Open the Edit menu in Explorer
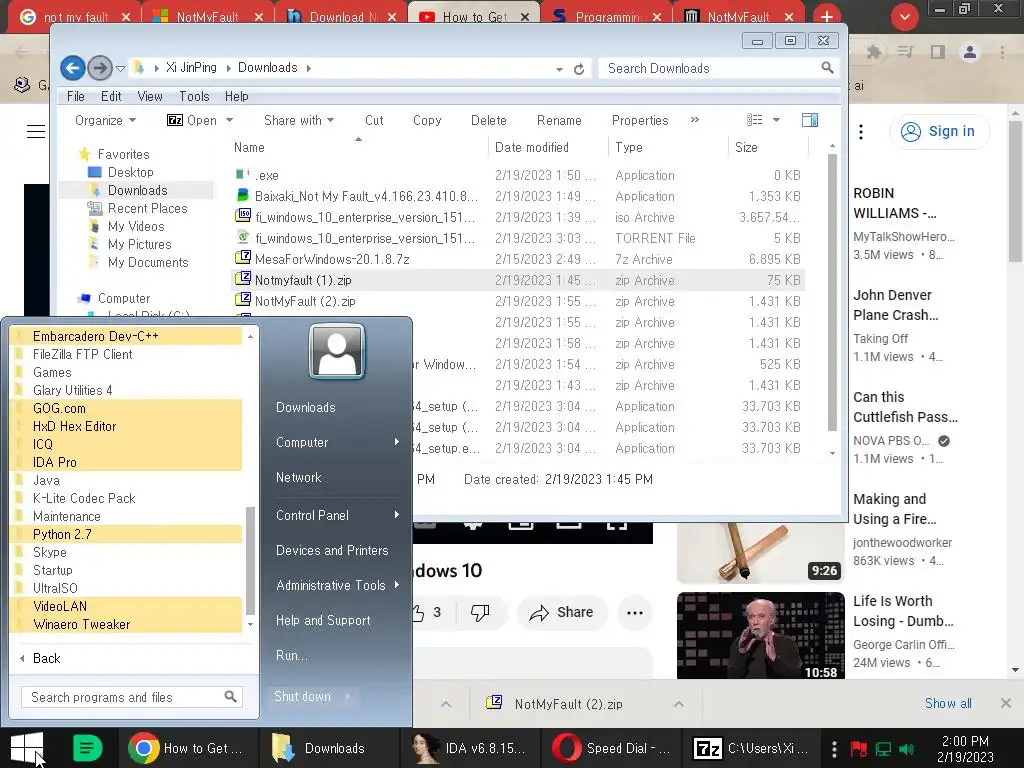The width and height of the screenshot is (1024, 768). click(x=111, y=96)
